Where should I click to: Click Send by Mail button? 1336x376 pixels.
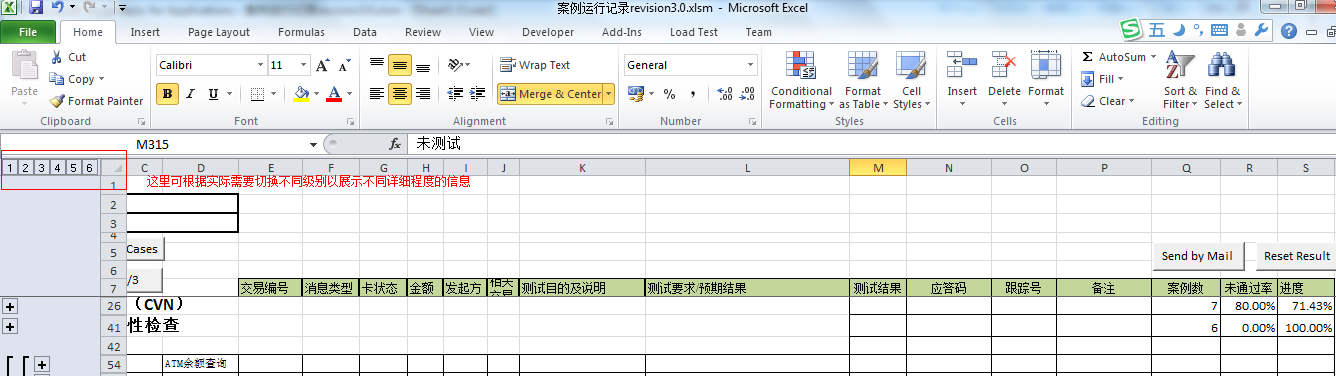coord(1197,256)
